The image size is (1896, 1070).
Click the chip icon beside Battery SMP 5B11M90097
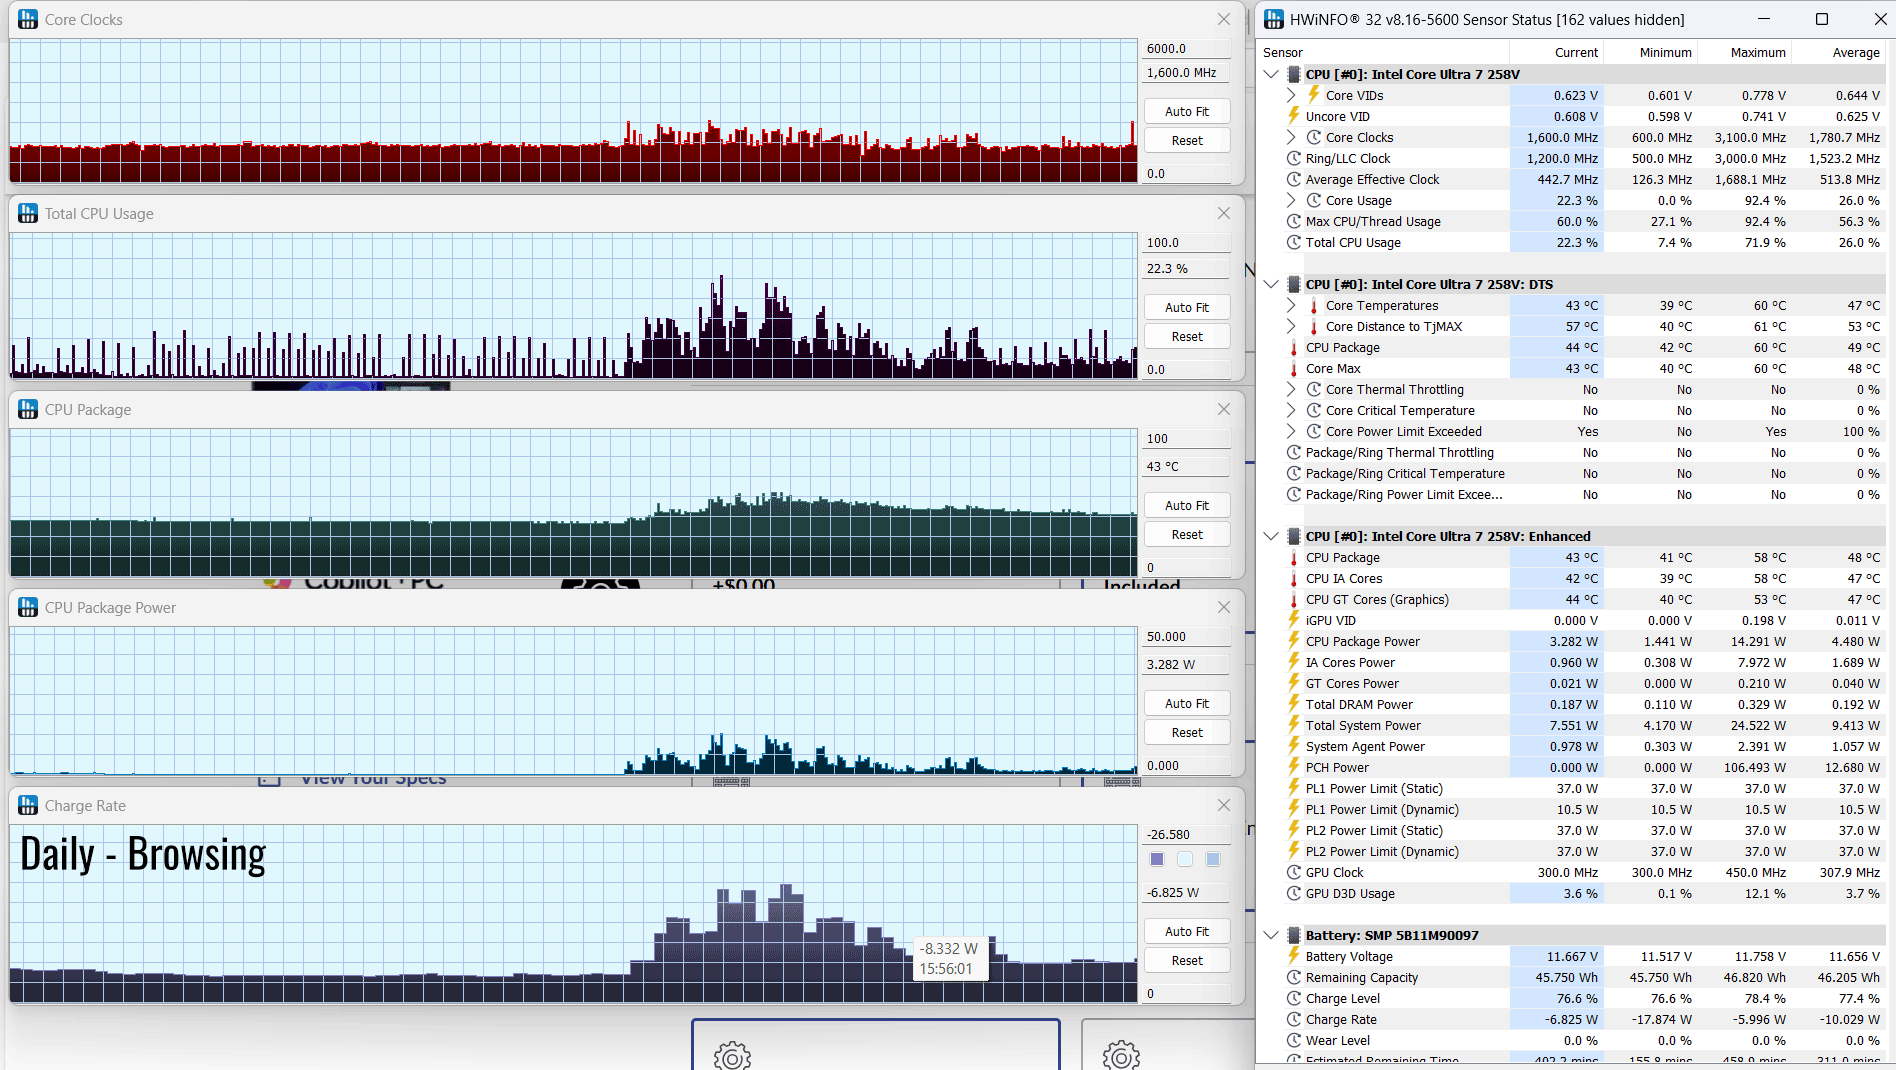pos(1294,935)
